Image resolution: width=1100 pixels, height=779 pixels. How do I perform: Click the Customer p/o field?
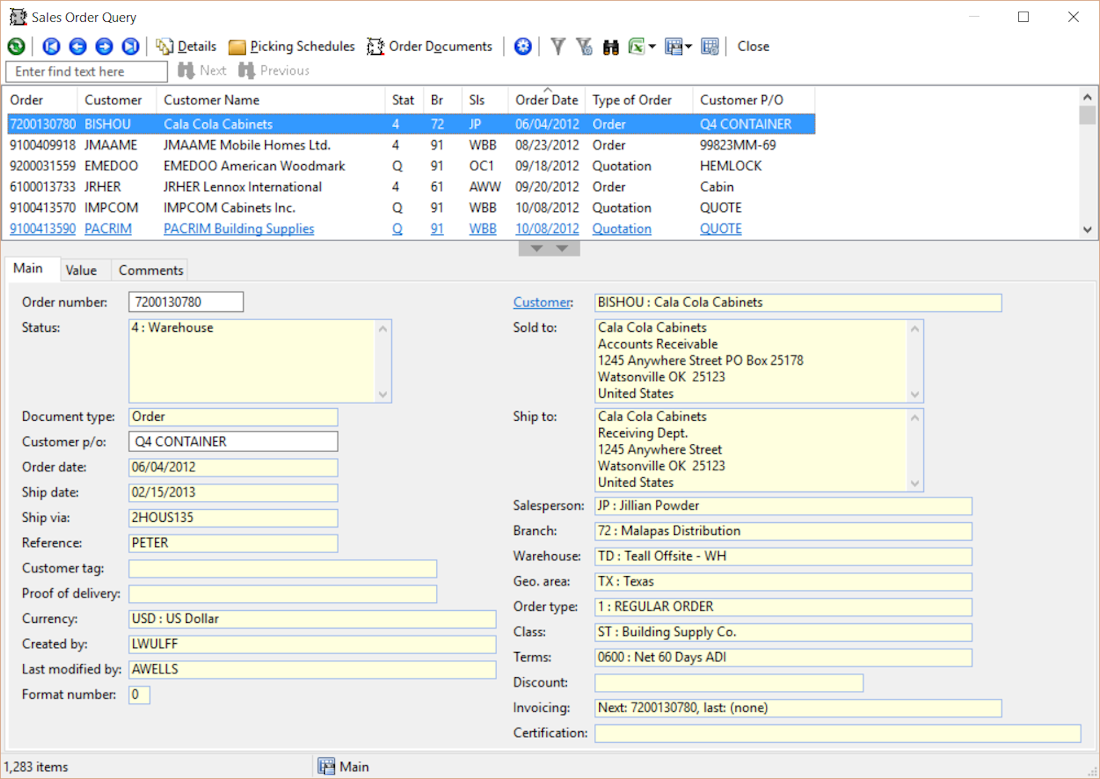[233, 441]
